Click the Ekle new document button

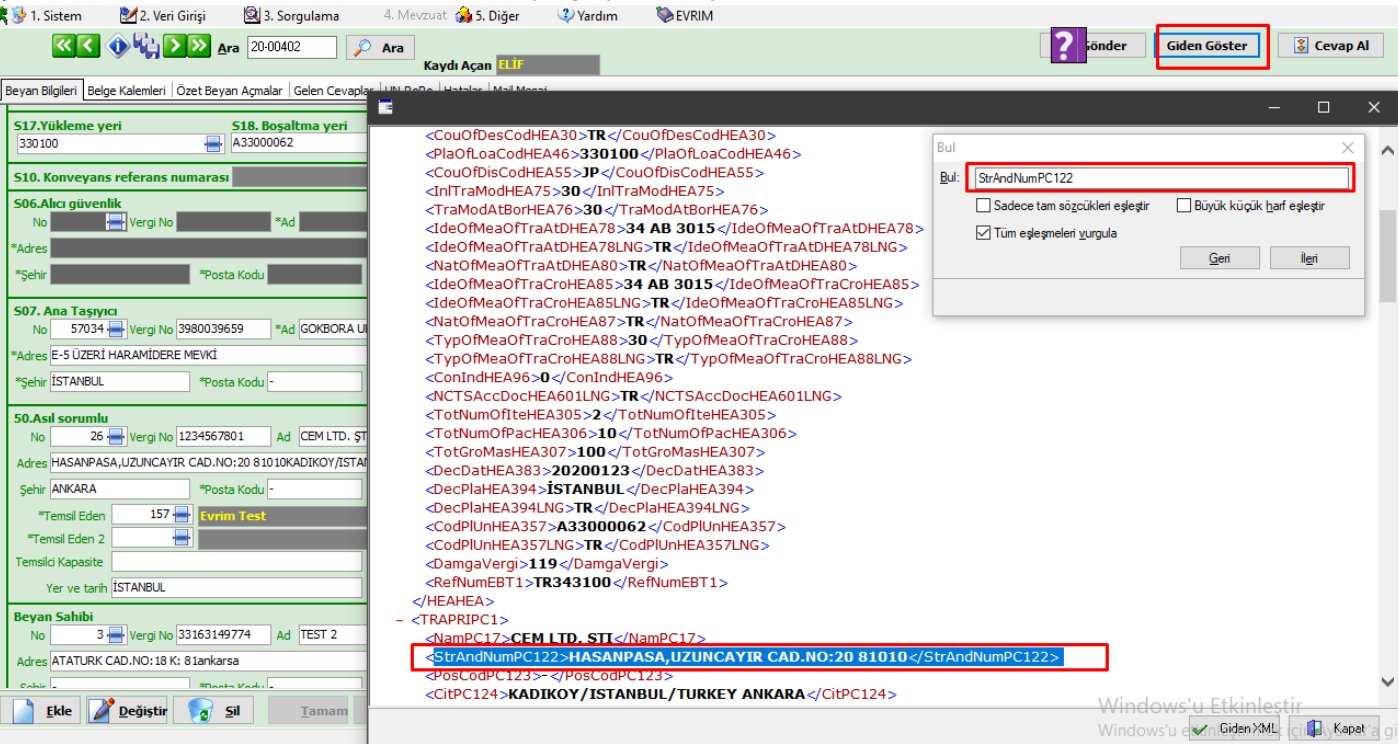(x=41, y=711)
